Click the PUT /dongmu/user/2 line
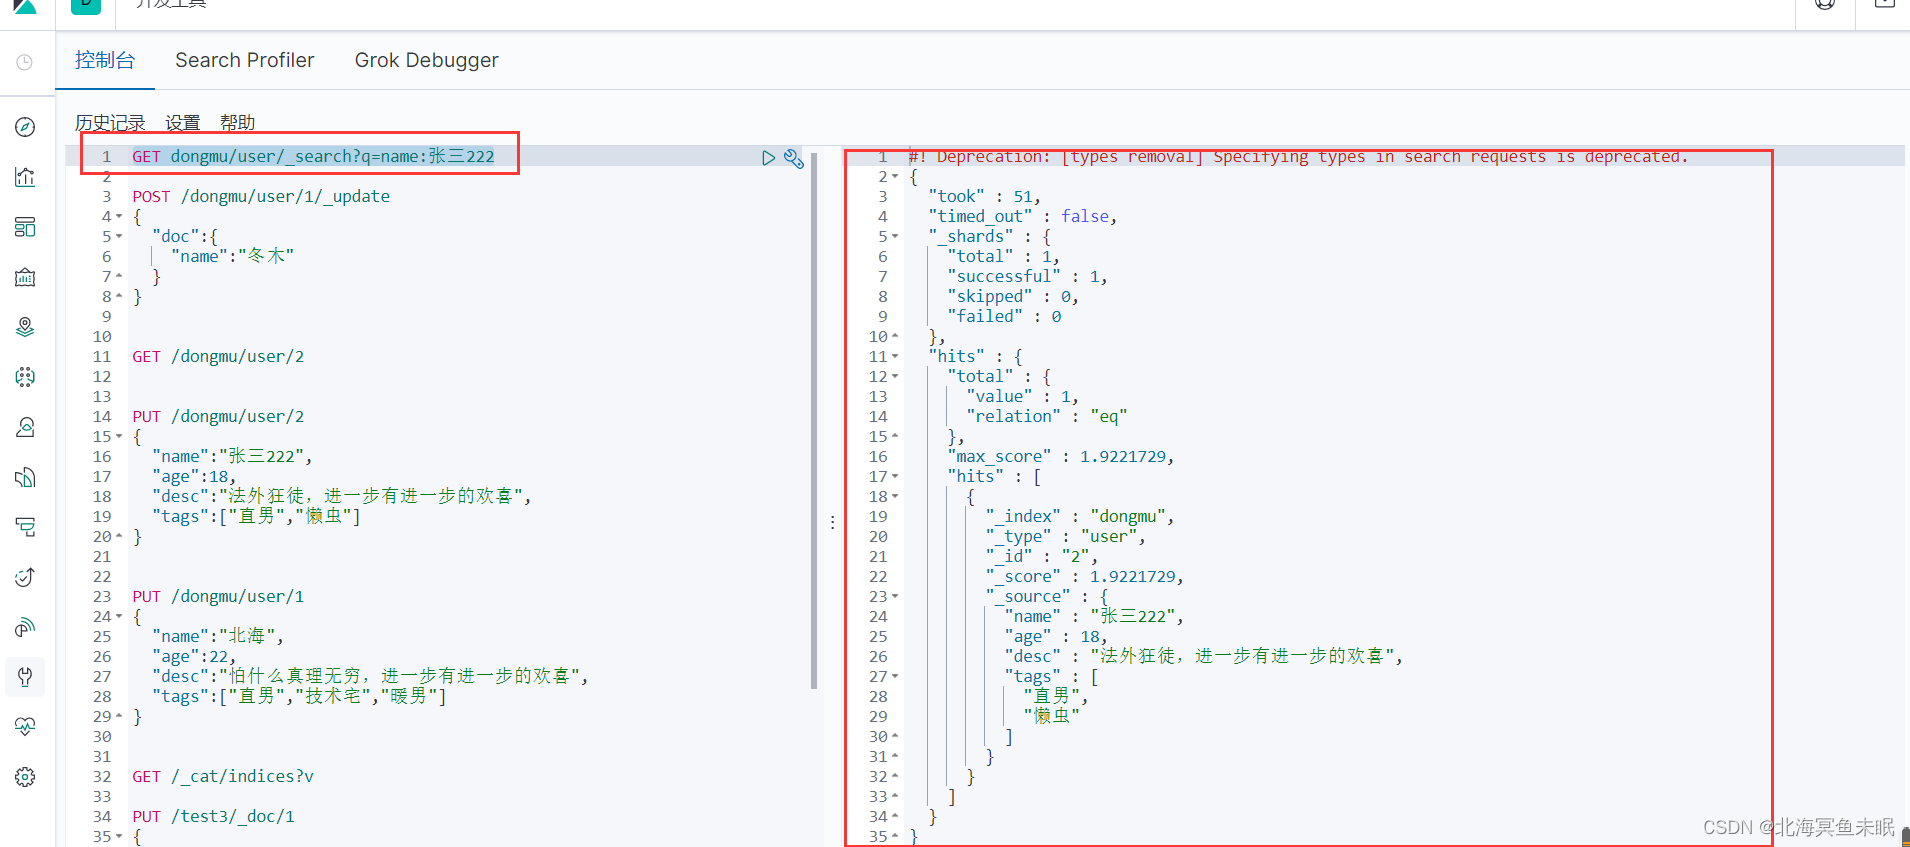This screenshot has height=847, width=1910. pyautogui.click(x=218, y=416)
